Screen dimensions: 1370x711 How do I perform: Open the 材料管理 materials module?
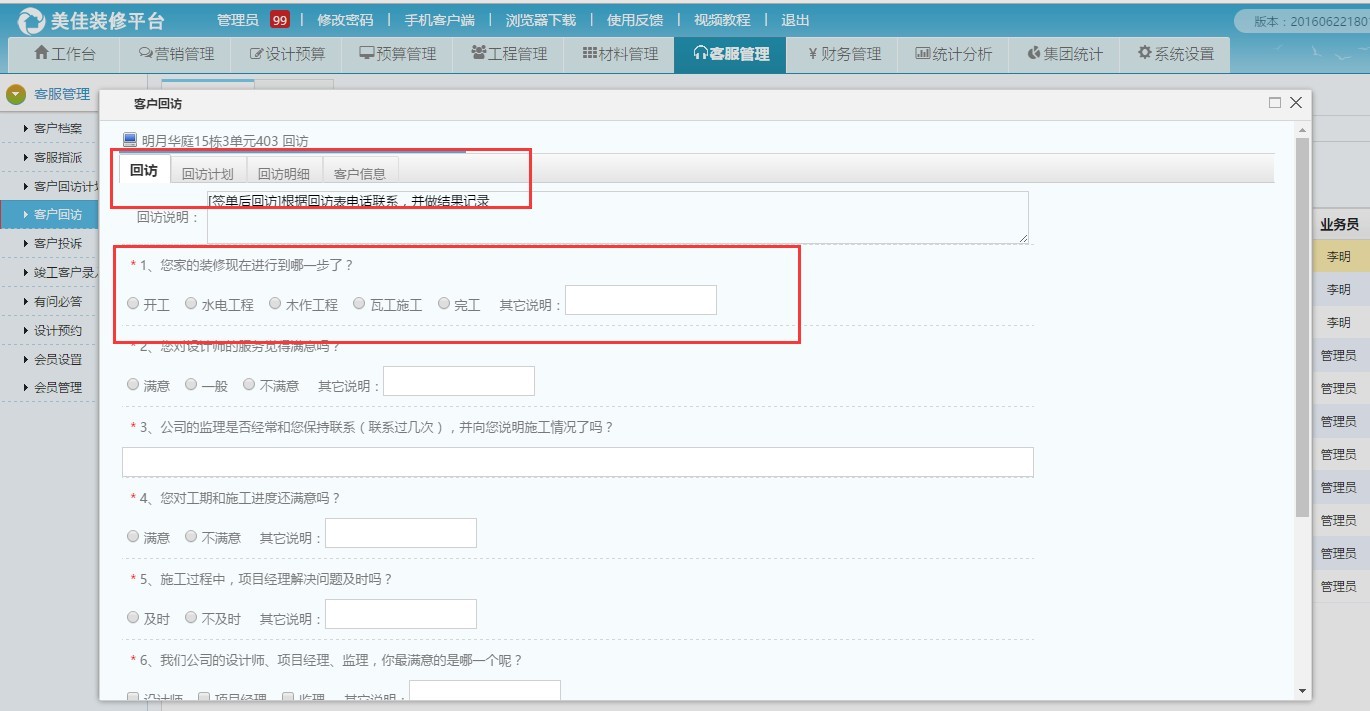pyautogui.click(x=620, y=55)
